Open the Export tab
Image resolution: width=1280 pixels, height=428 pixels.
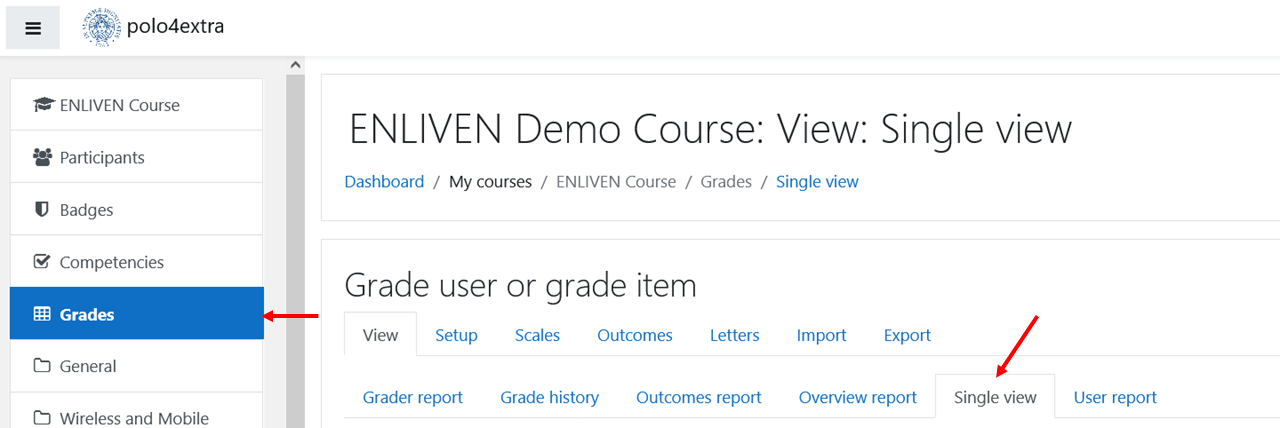[x=907, y=335]
